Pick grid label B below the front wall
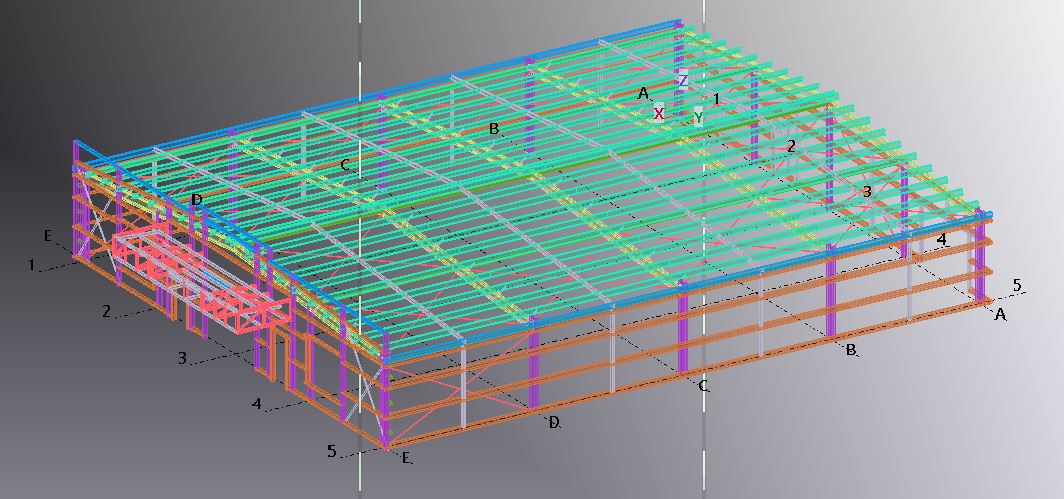 (x=850, y=350)
